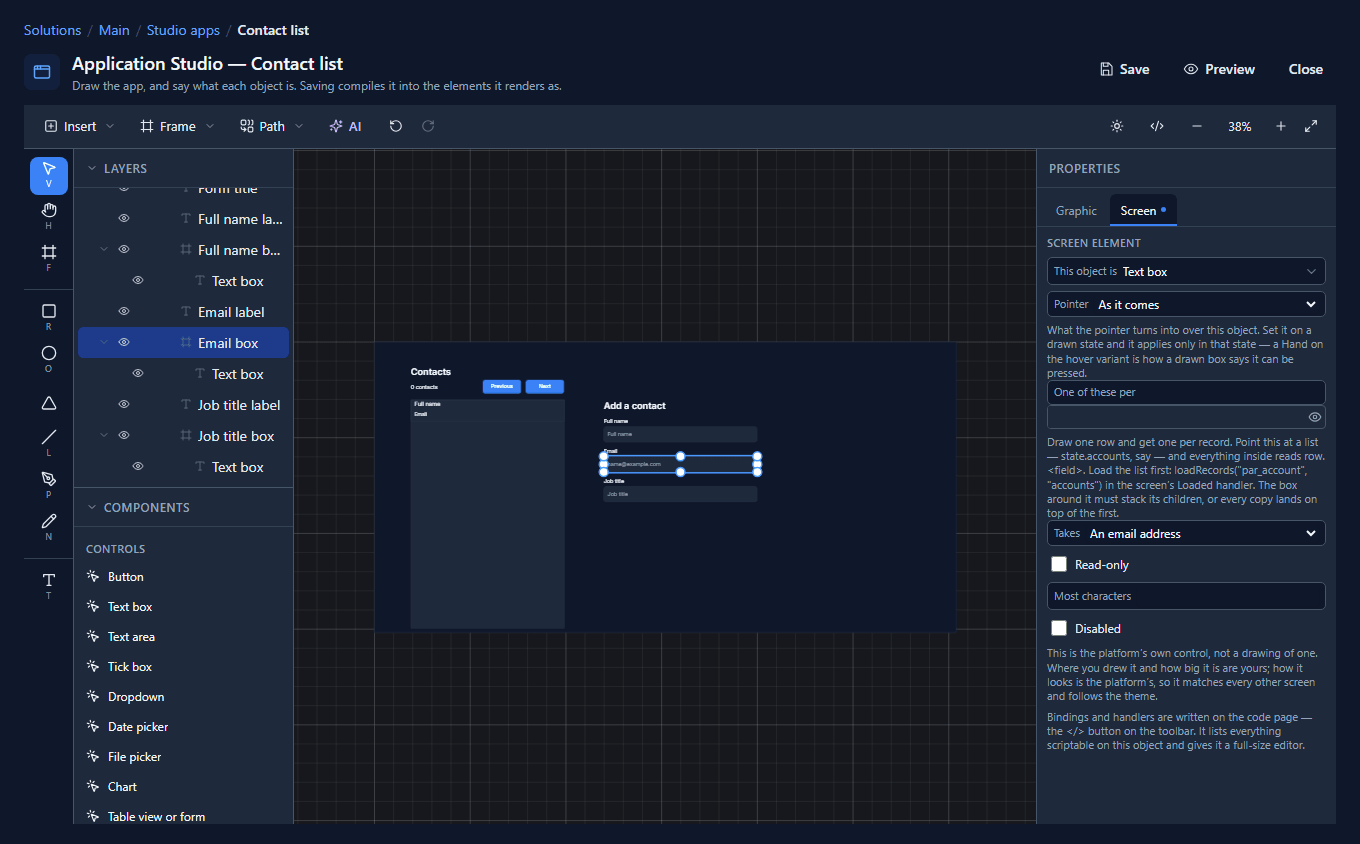
Task: Activate the Hand (H) pan tool
Action: pyautogui.click(x=49, y=216)
